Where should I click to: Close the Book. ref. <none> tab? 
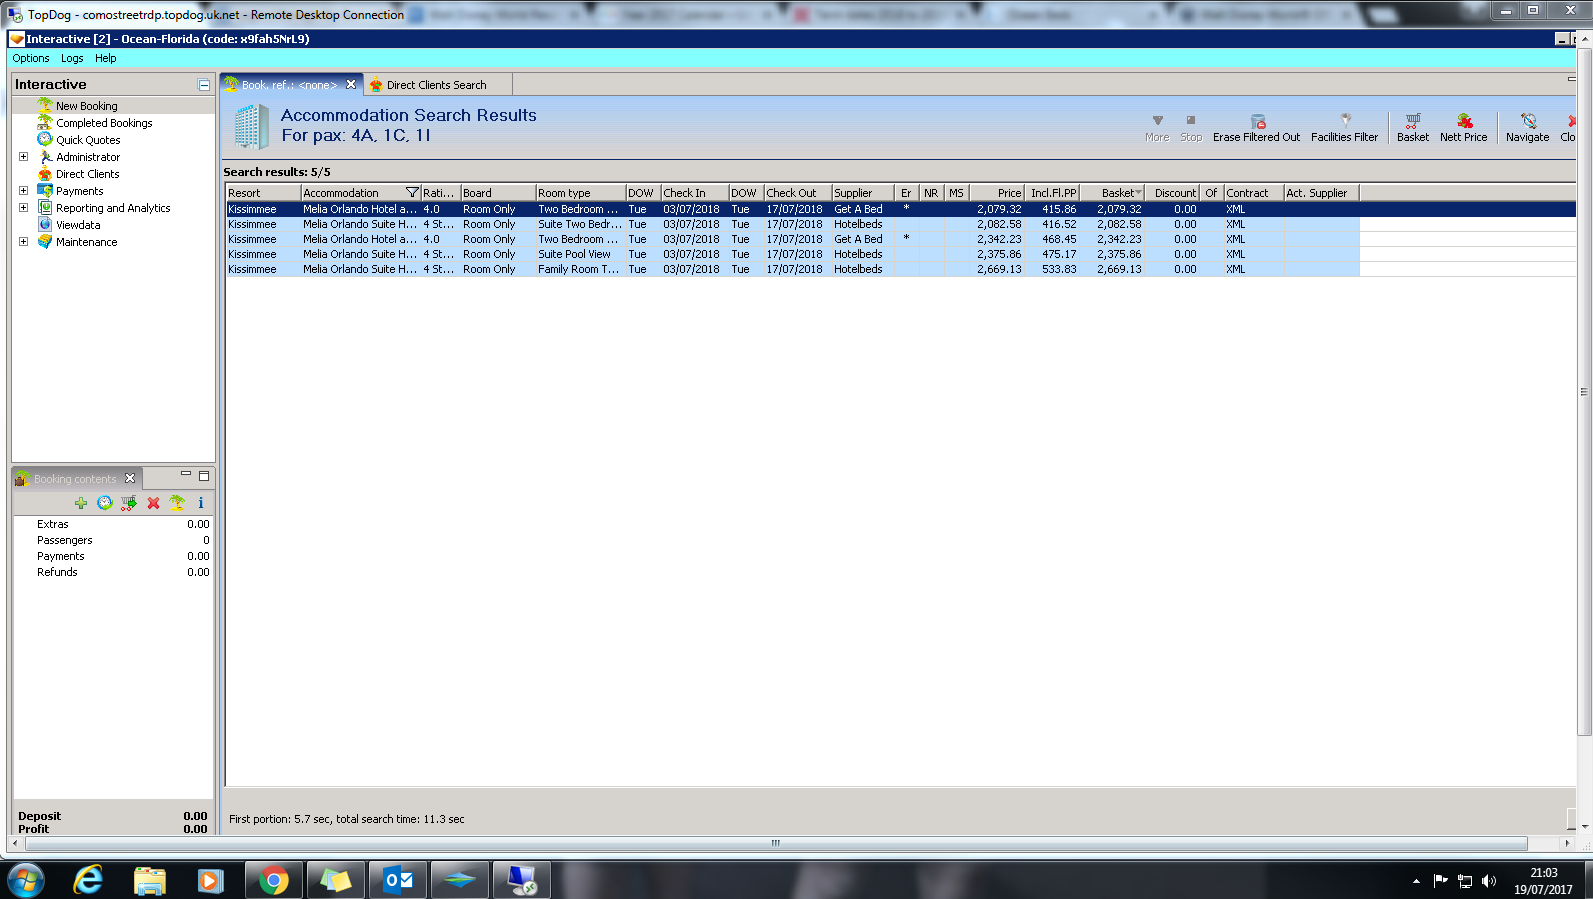tap(351, 85)
